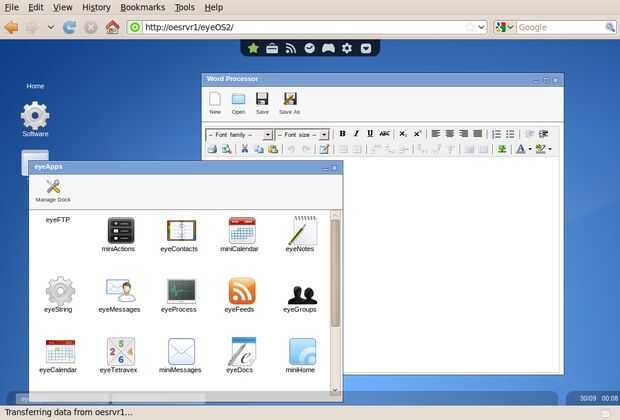Click Save As in Word Processor
The image size is (620, 420).
tap(290, 103)
